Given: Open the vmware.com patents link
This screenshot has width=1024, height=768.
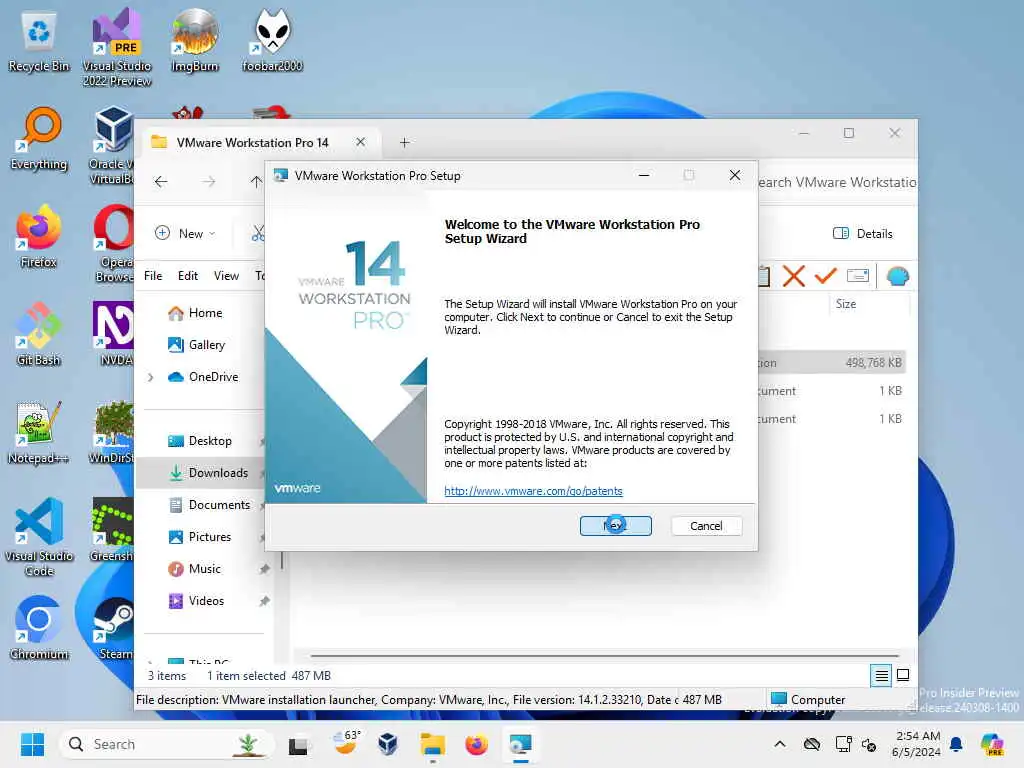Looking at the screenshot, I should point(533,491).
